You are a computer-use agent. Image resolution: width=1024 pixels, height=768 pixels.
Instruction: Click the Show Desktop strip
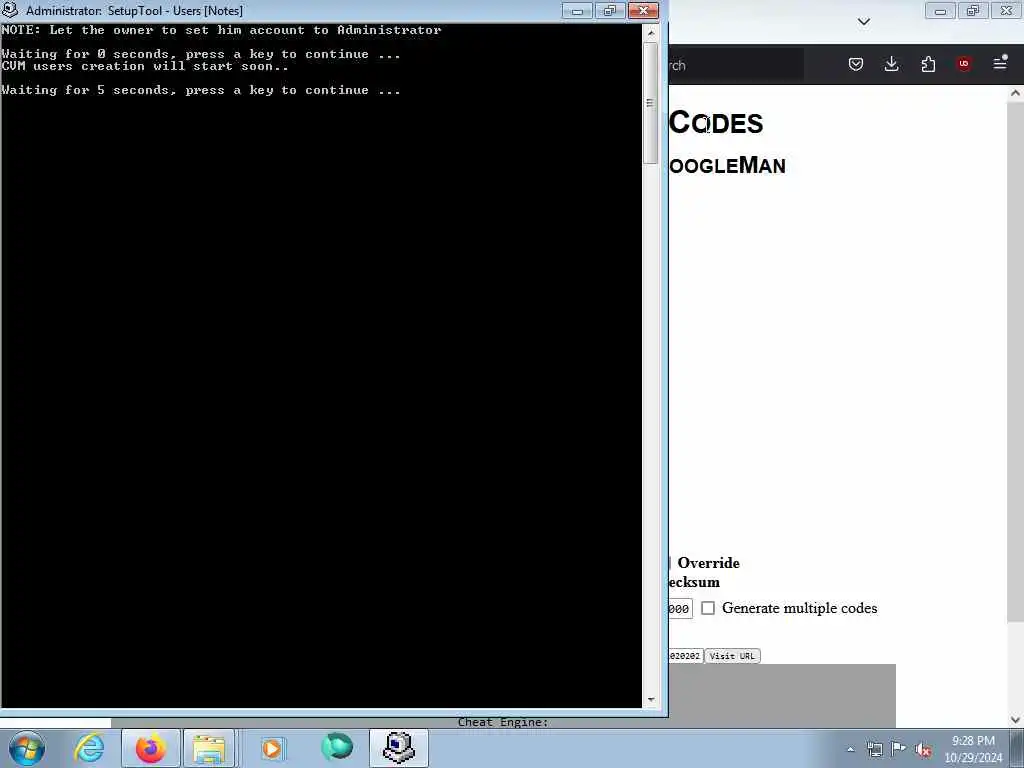[1017, 748]
